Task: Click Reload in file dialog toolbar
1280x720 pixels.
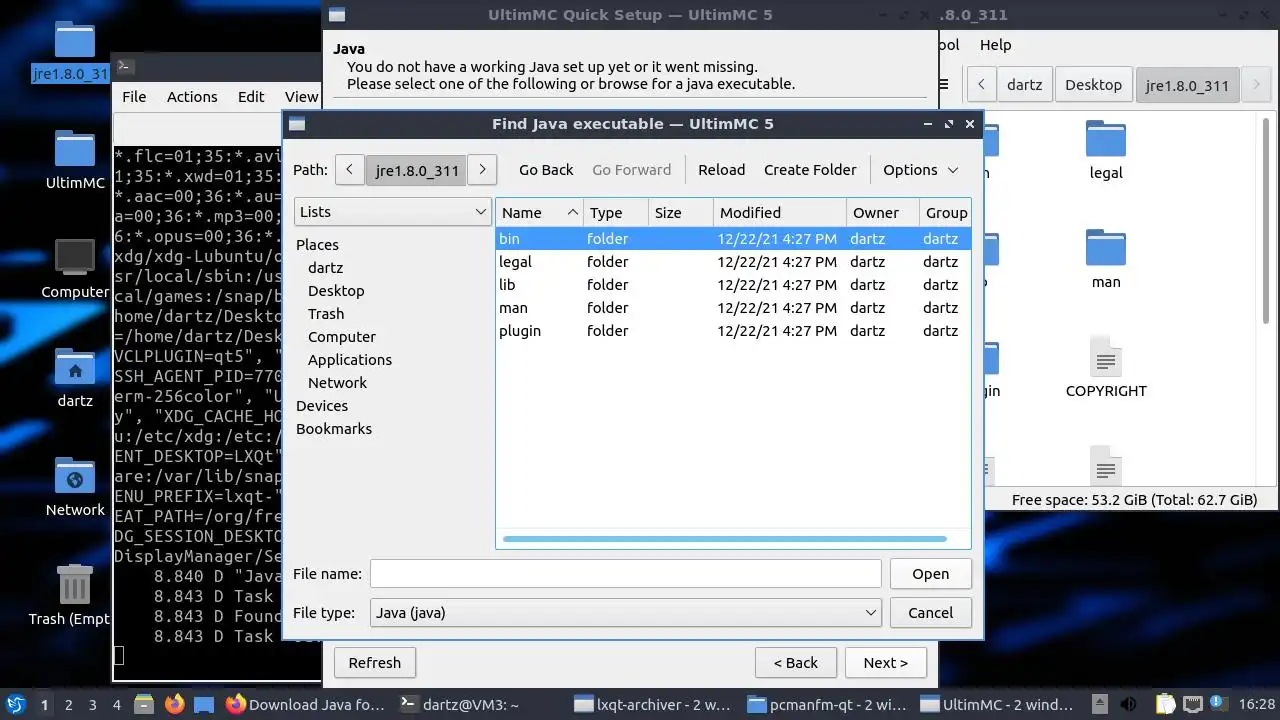Action: coord(722,170)
